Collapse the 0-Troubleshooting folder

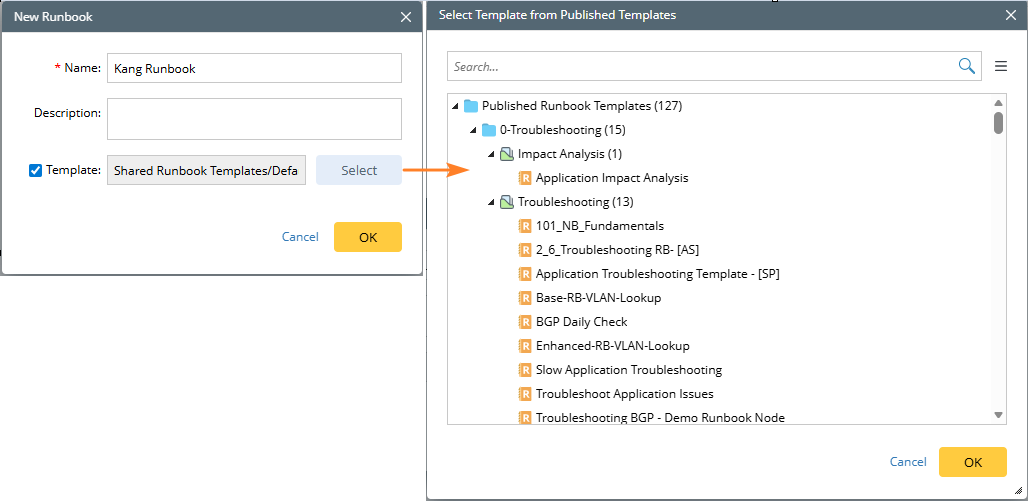[x=474, y=130]
